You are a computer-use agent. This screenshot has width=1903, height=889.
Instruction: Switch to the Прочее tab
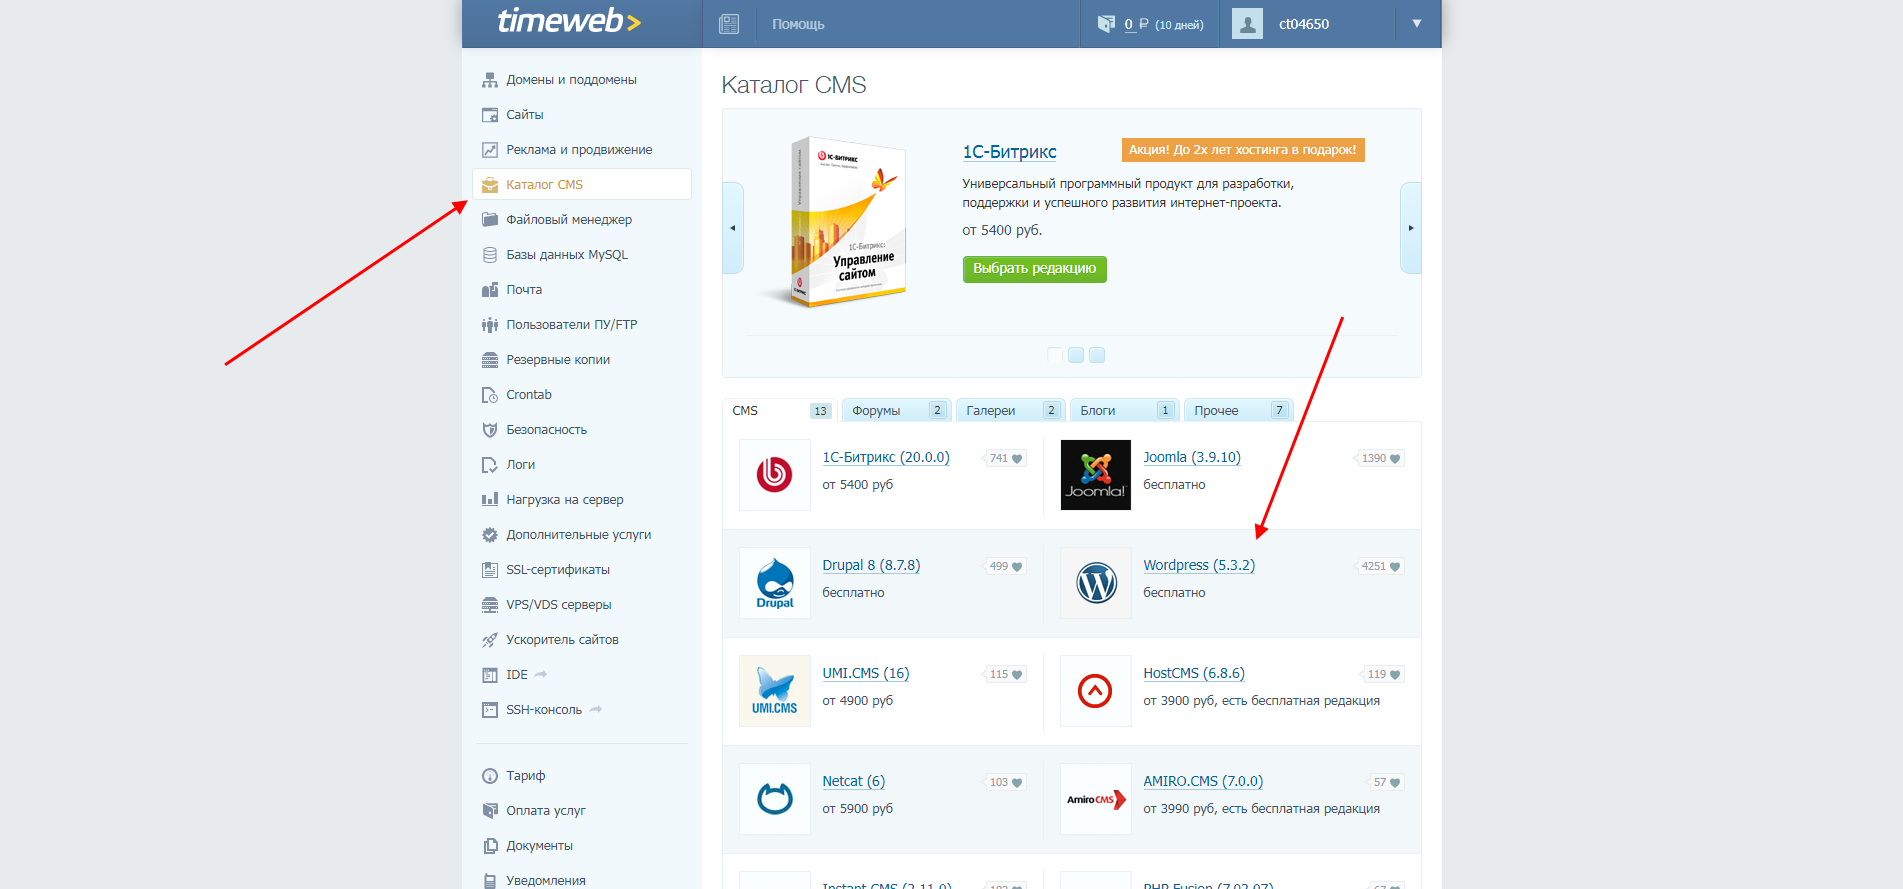[1239, 411]
